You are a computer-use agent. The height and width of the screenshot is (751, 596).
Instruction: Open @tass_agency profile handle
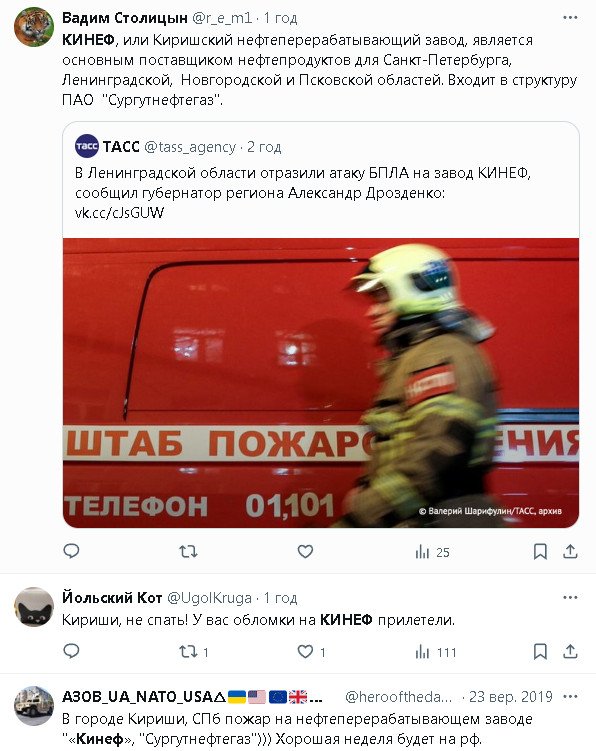[x=190, y=147]
